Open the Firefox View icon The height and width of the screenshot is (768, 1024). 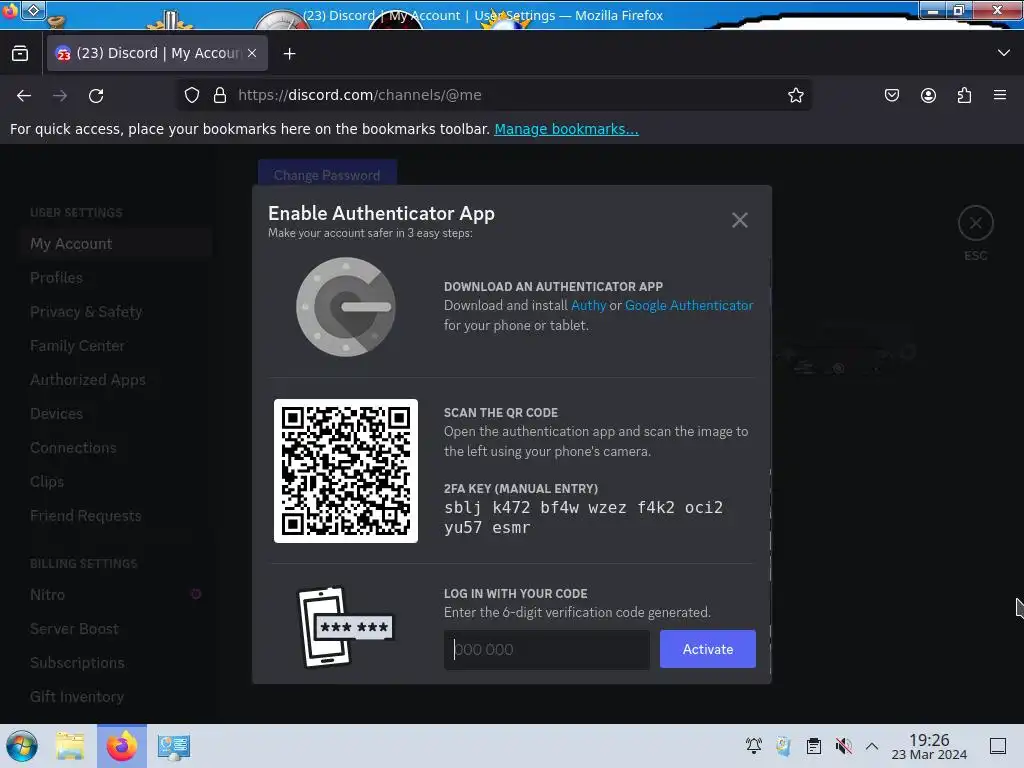[20, 54]
